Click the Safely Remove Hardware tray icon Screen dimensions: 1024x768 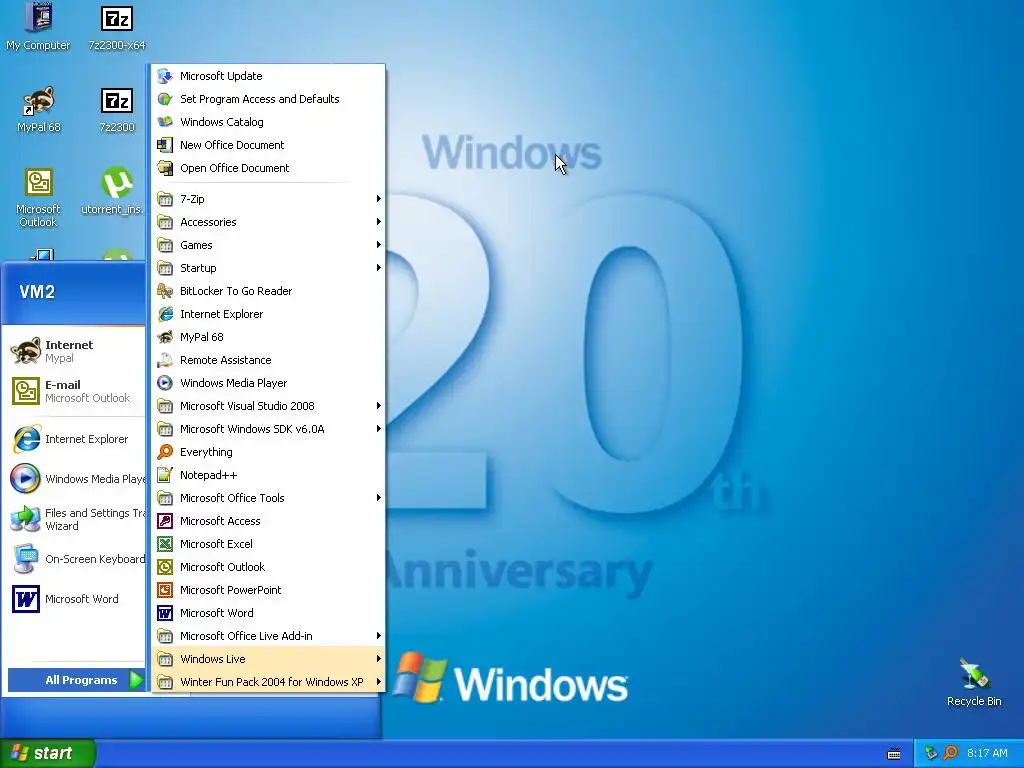click(931, 753)
